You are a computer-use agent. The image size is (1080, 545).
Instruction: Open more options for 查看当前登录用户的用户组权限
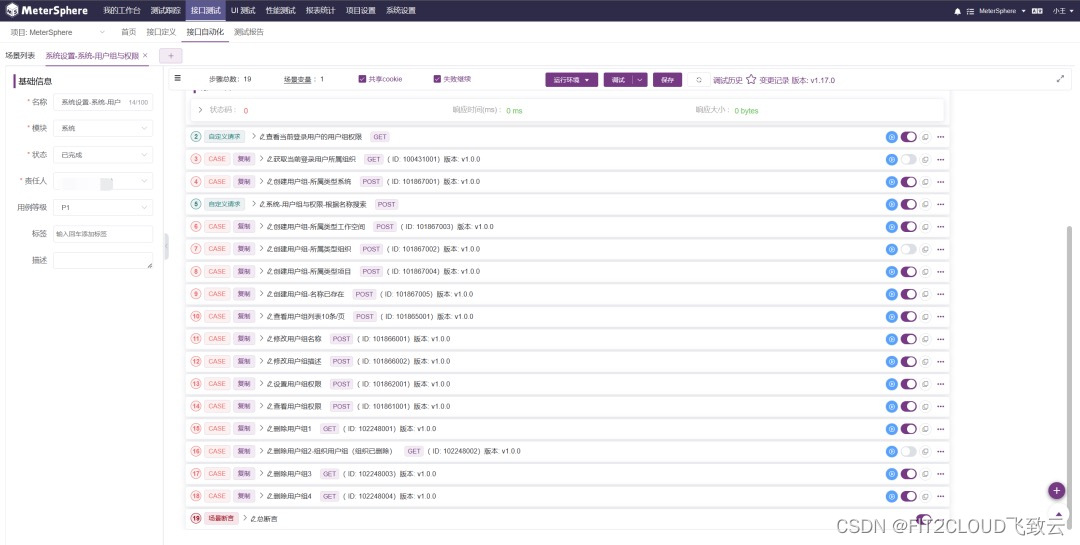point(941,137)
